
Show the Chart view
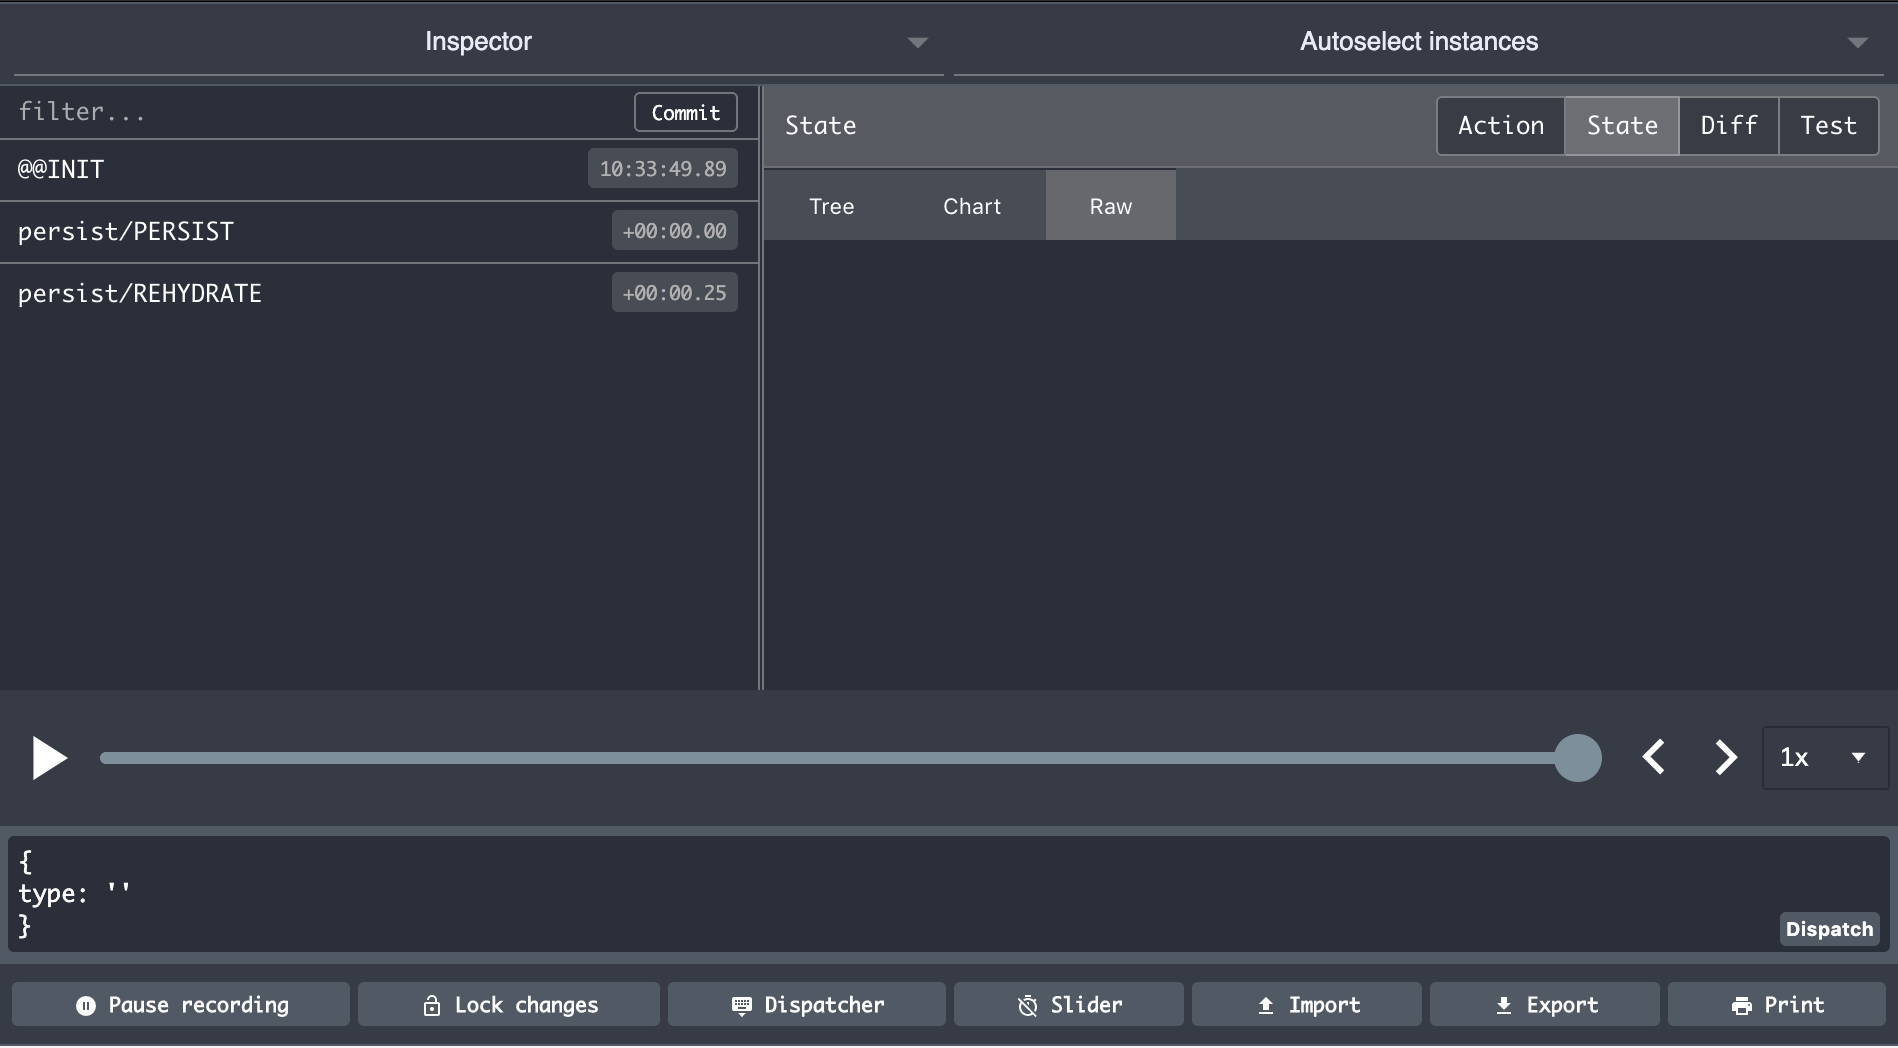(x=972, y=206)
